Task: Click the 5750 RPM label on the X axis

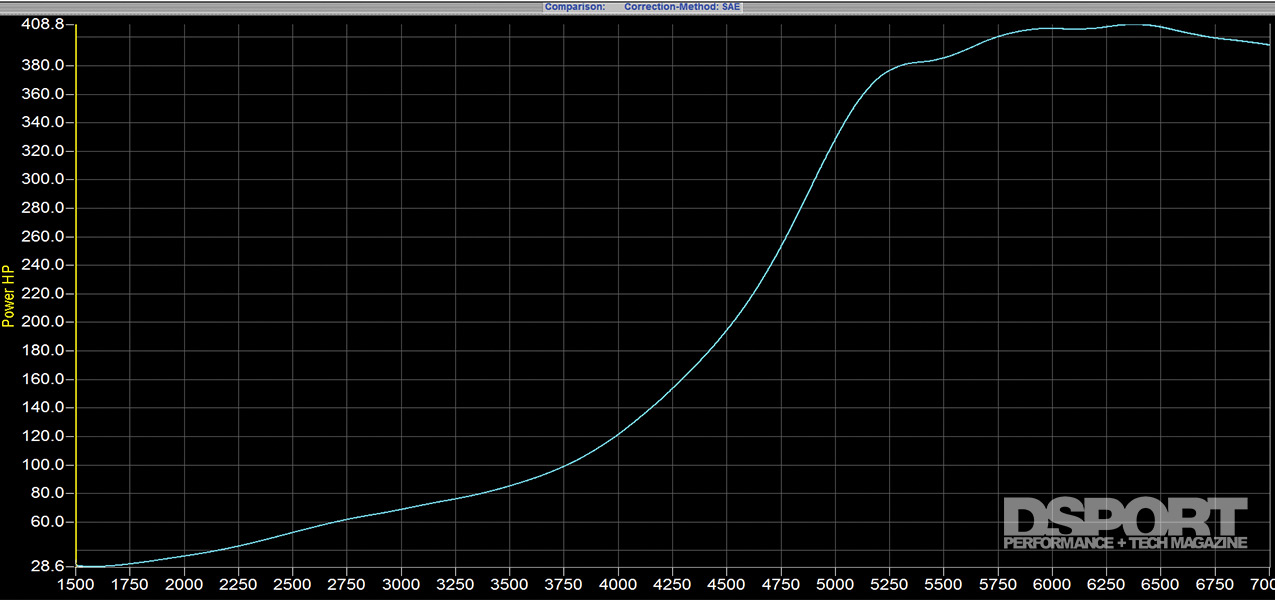Action: pyautogui.click(x=997, y=584)
